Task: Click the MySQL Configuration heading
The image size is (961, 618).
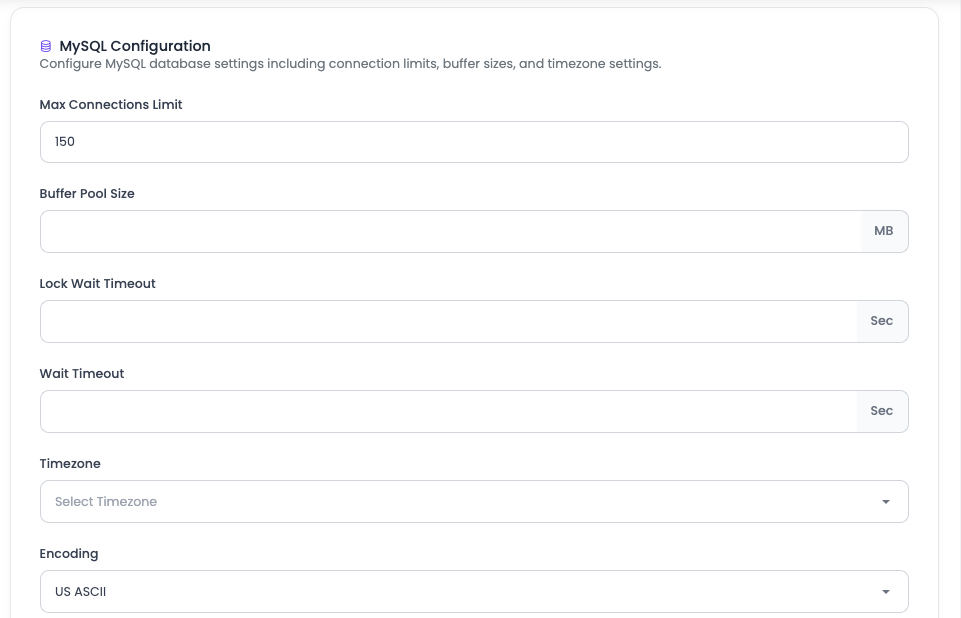Action: pos(135,45)
